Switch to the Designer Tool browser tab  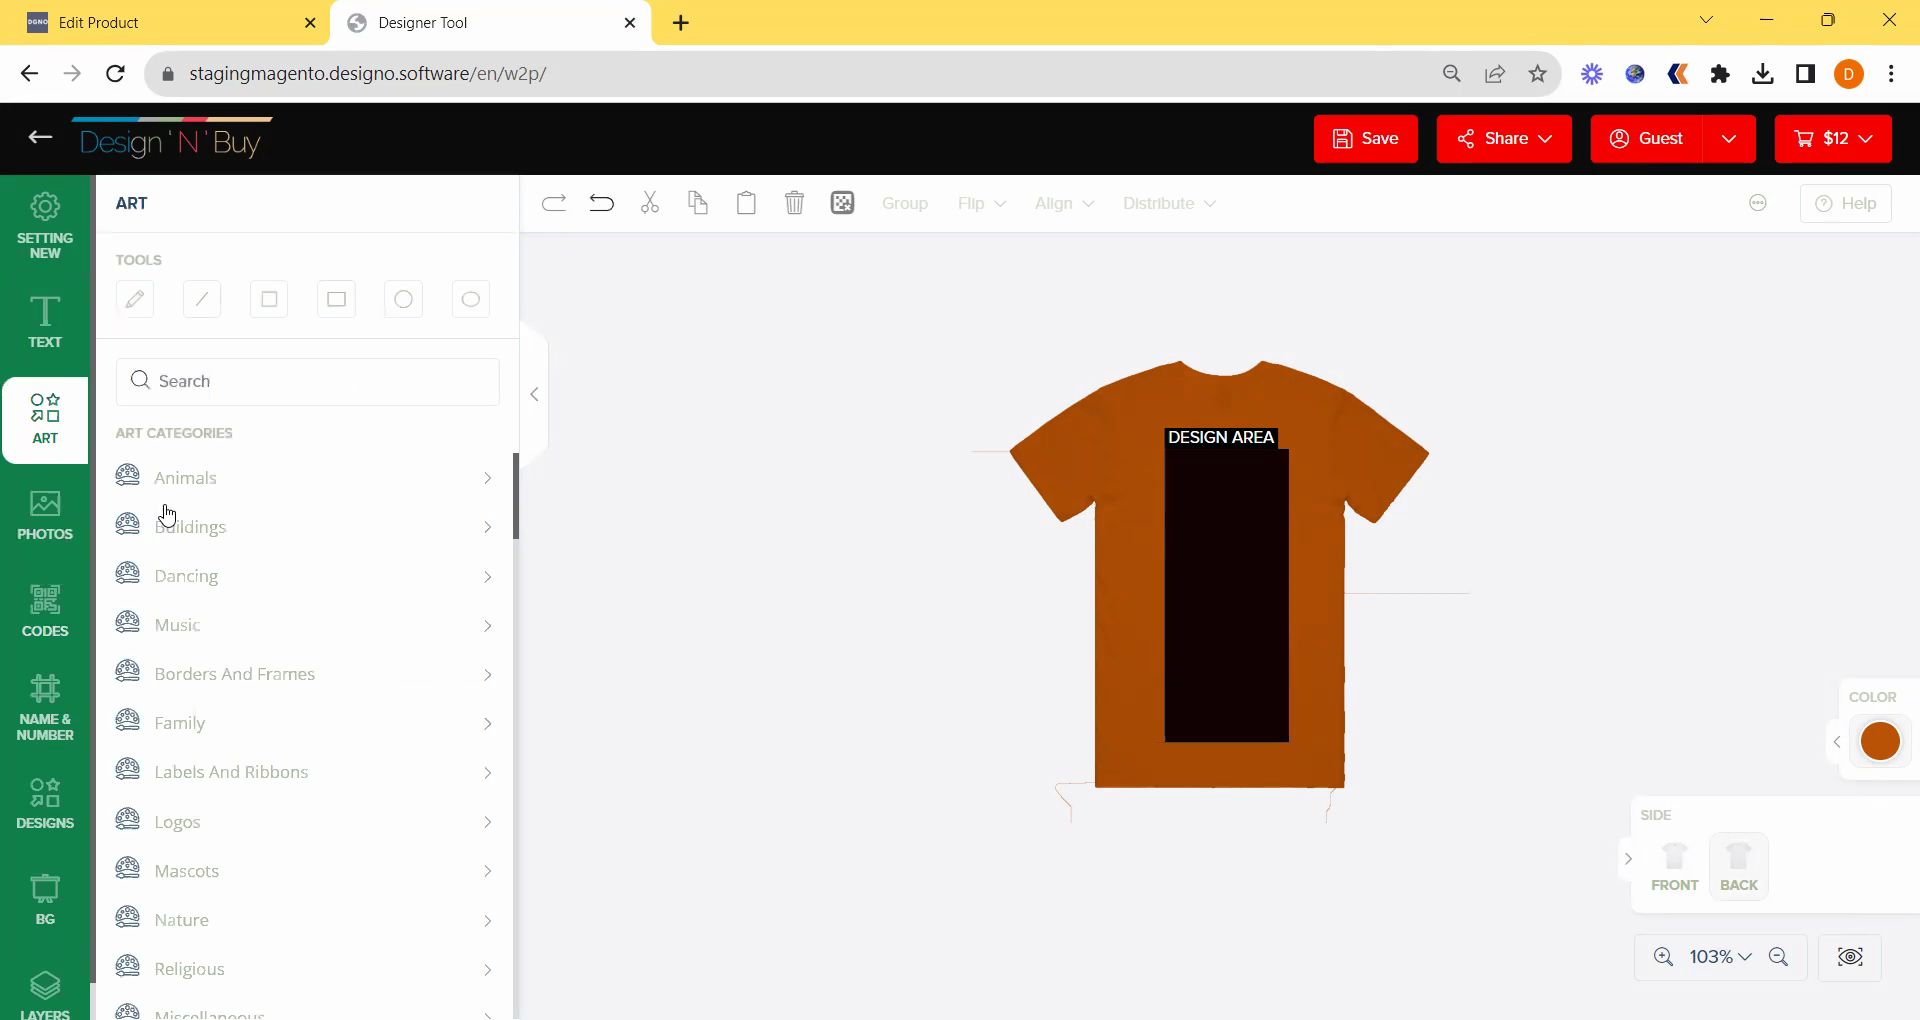coord(490,22)
